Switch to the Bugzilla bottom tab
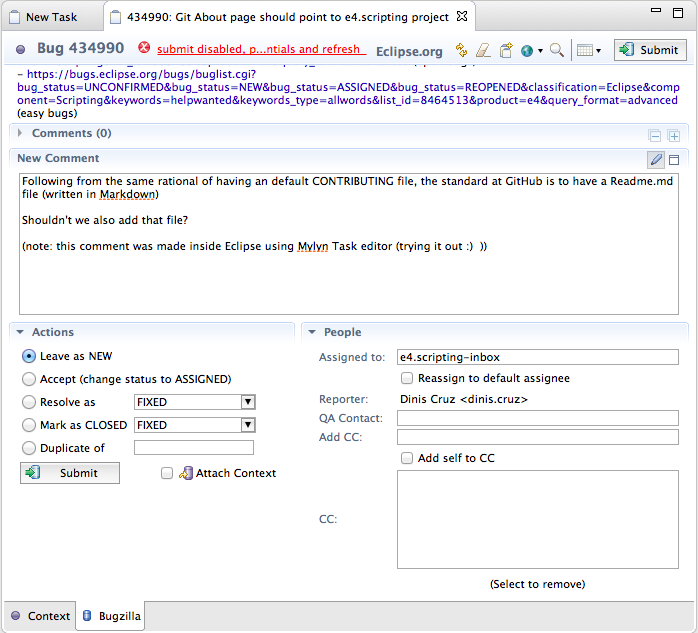 (x=111, y=616)
